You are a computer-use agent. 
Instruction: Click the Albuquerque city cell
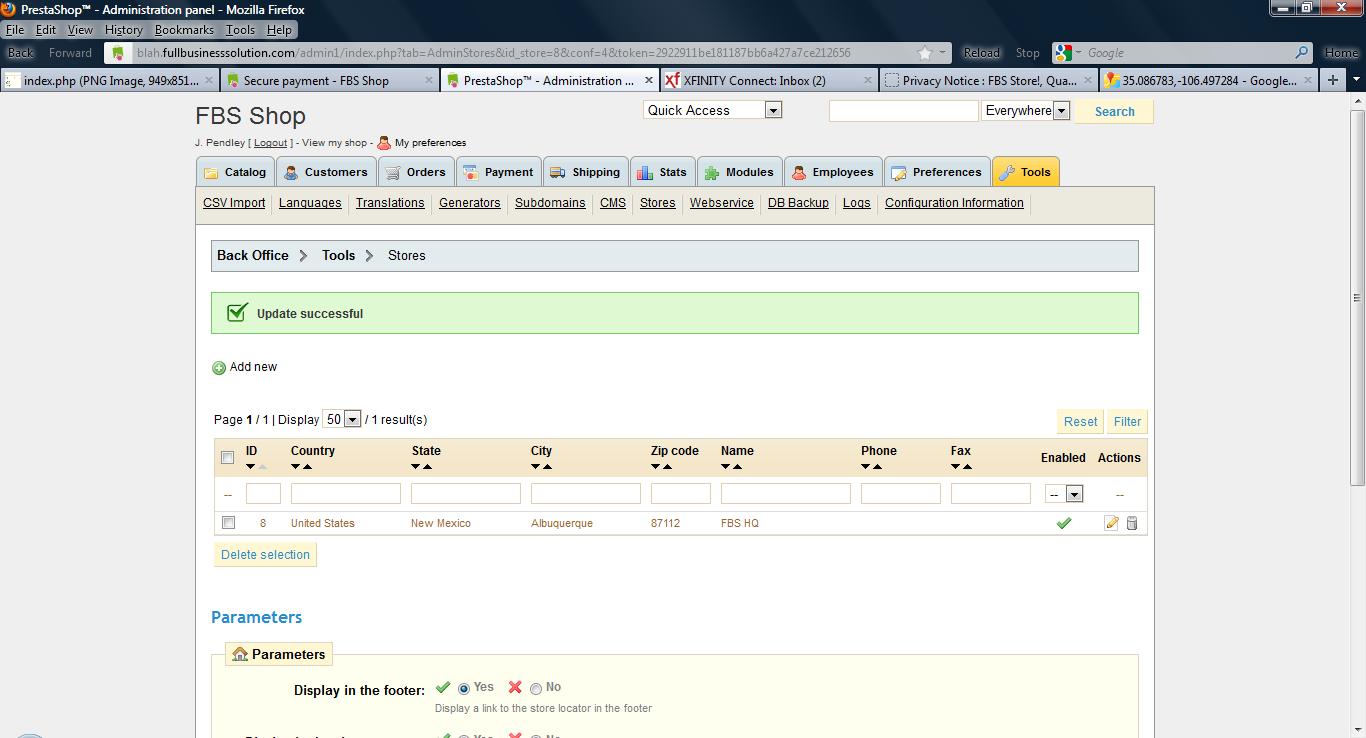562,523
